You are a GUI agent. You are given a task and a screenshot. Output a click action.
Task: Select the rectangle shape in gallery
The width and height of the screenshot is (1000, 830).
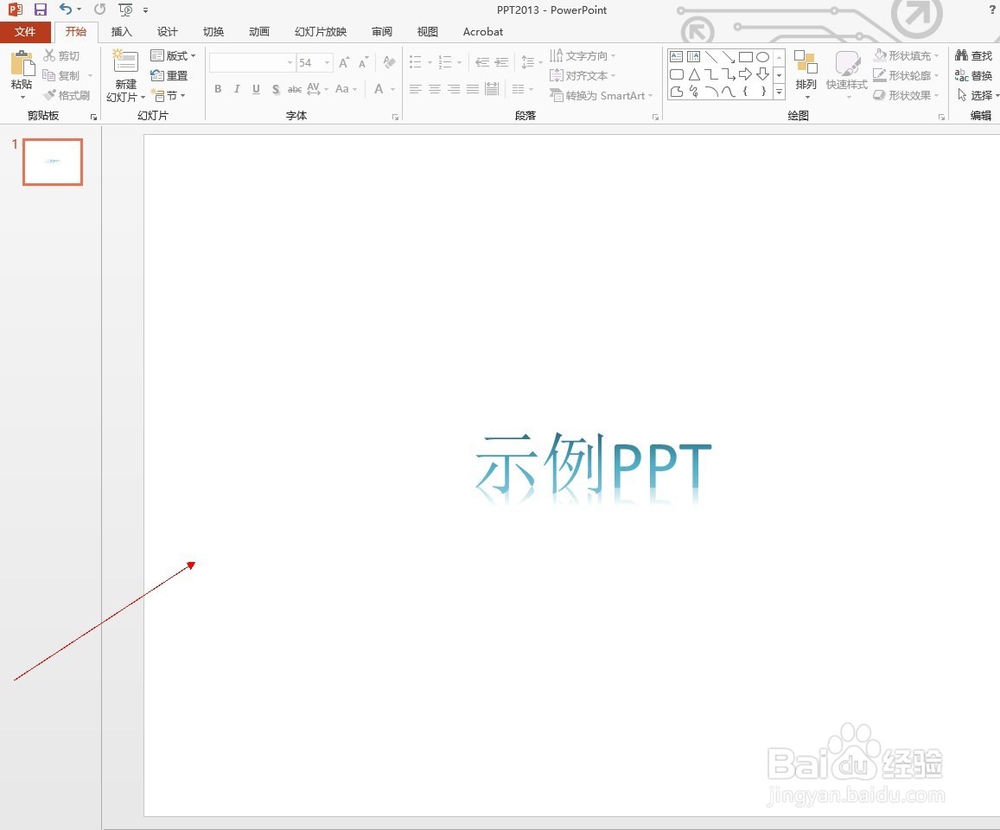click(746, 57)
